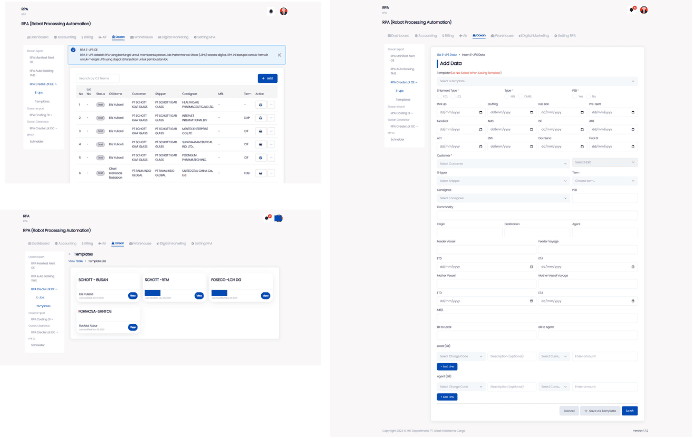Open calendar icon of ETA under Mother Vessel Voyage
The width and height of the screenshot is (693, 438).
pyautogui.click(x=633, y=301)
